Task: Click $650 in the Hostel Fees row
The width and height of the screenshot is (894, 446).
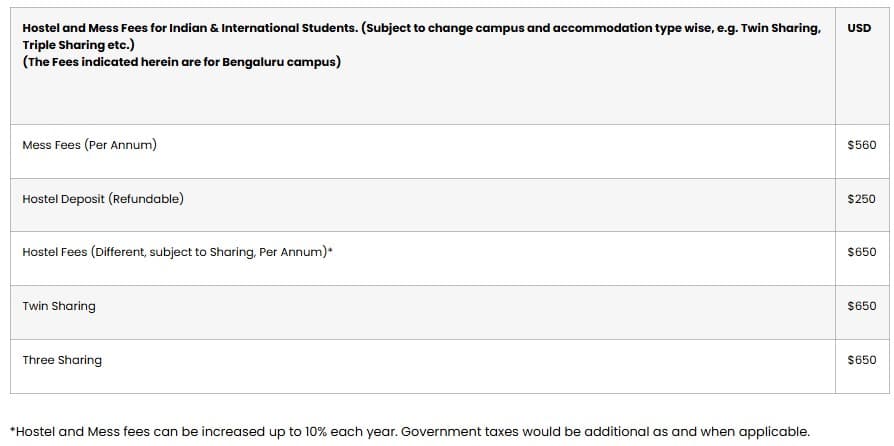Action: coord(861,252)
